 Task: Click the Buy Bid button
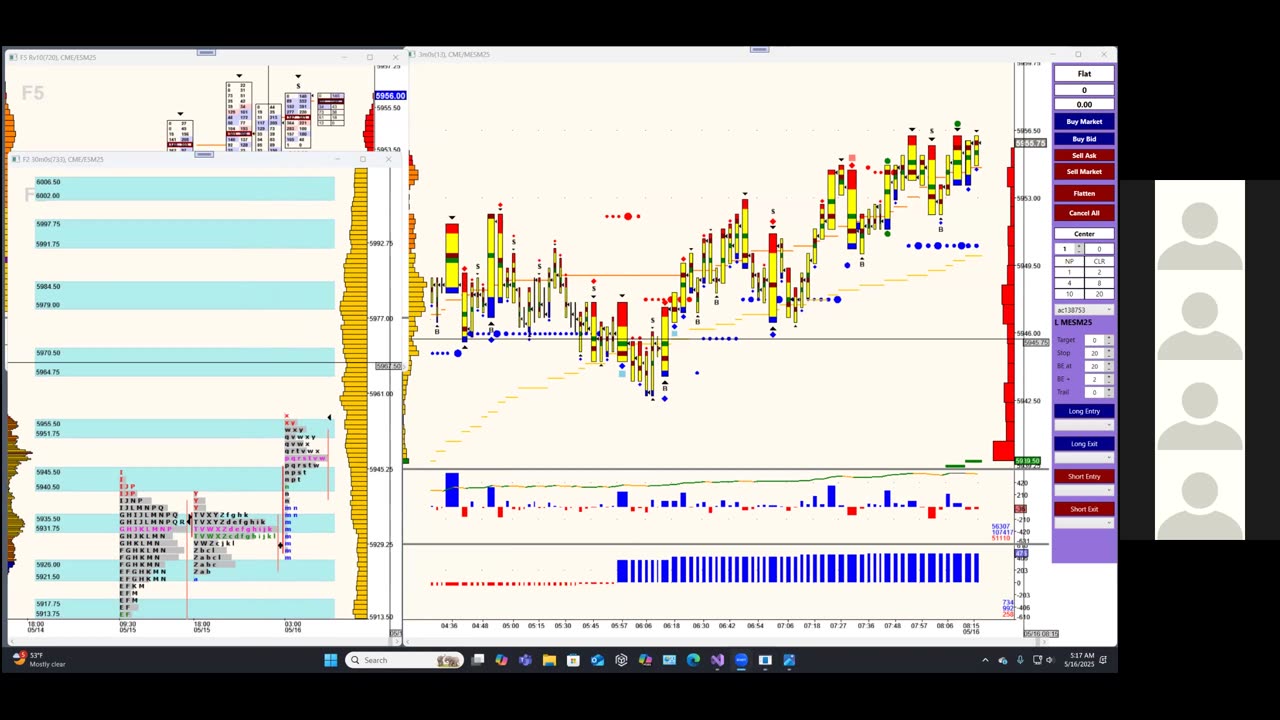pos(1084,139)
